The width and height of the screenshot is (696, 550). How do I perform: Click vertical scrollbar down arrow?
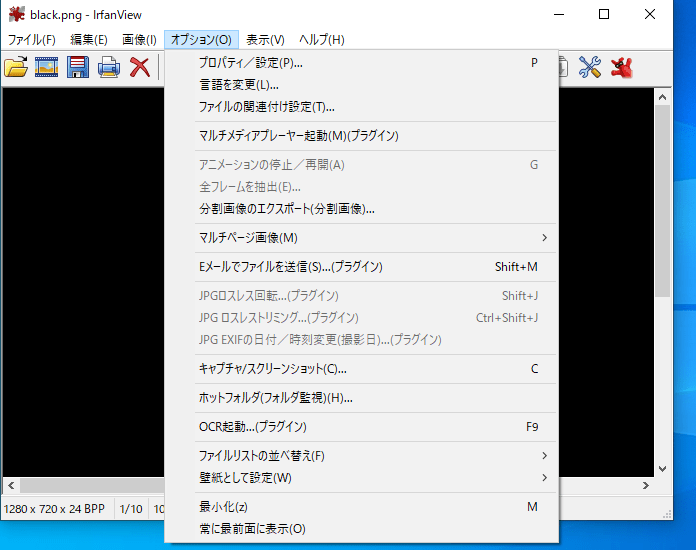coord(663,469)
